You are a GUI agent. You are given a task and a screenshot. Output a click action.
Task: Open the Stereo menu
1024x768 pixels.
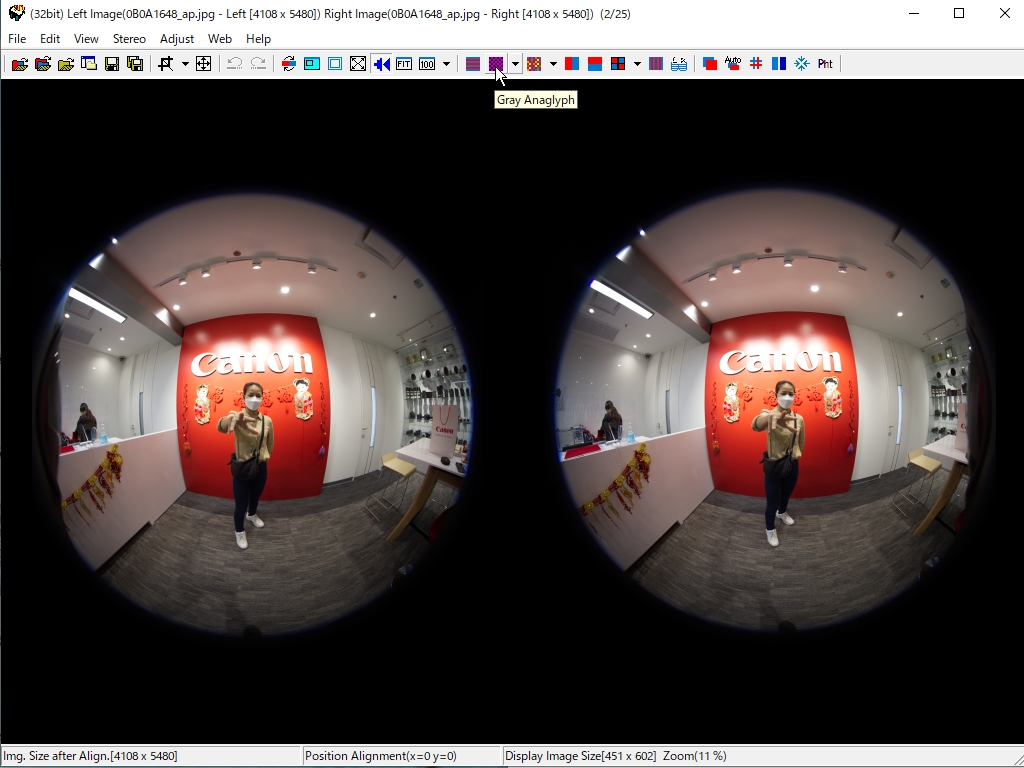[129, 39]
